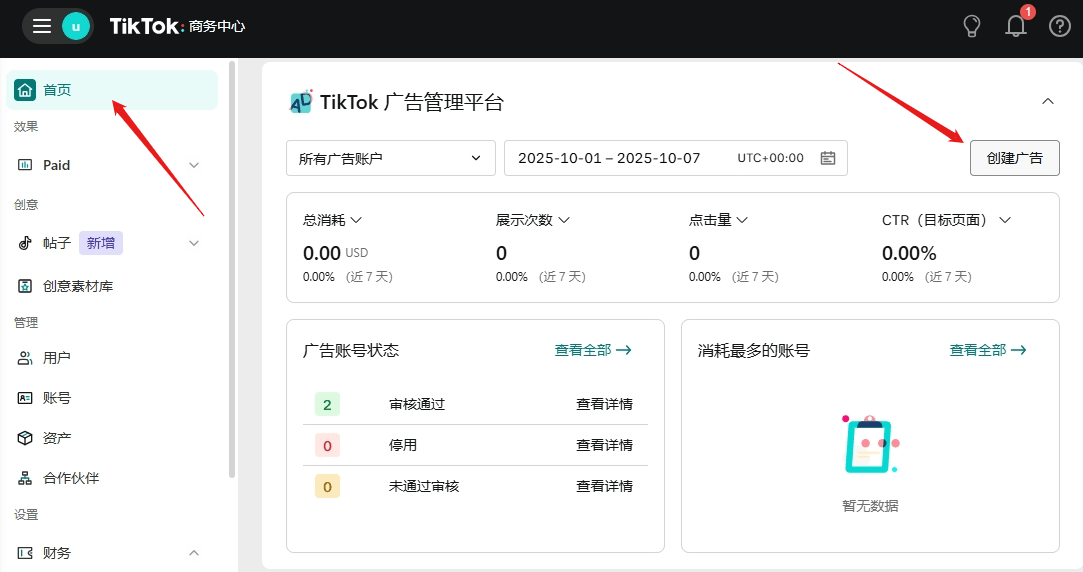Click 查看全部 for 广告账号状态
Screen dimensions: 1083x572
click(x=593, y=350)
